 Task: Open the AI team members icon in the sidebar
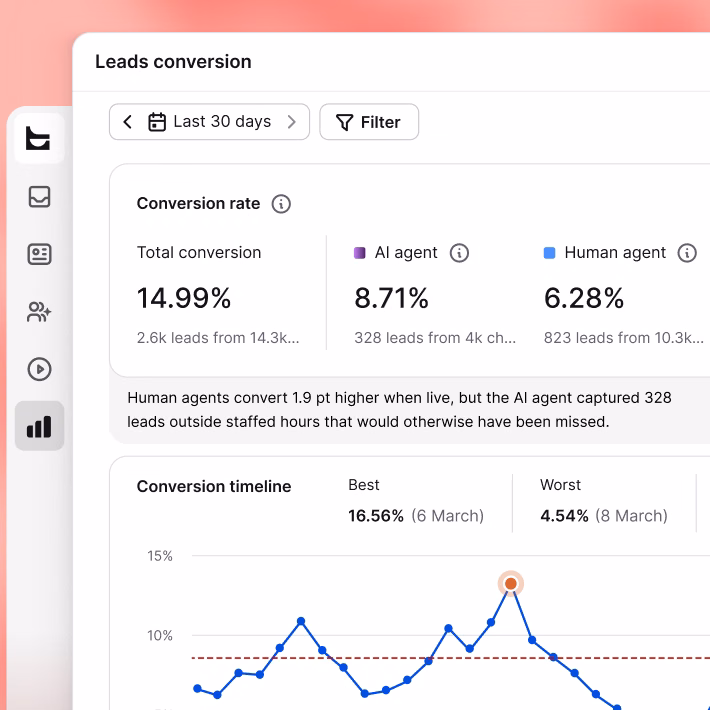(x=39, y=312)
